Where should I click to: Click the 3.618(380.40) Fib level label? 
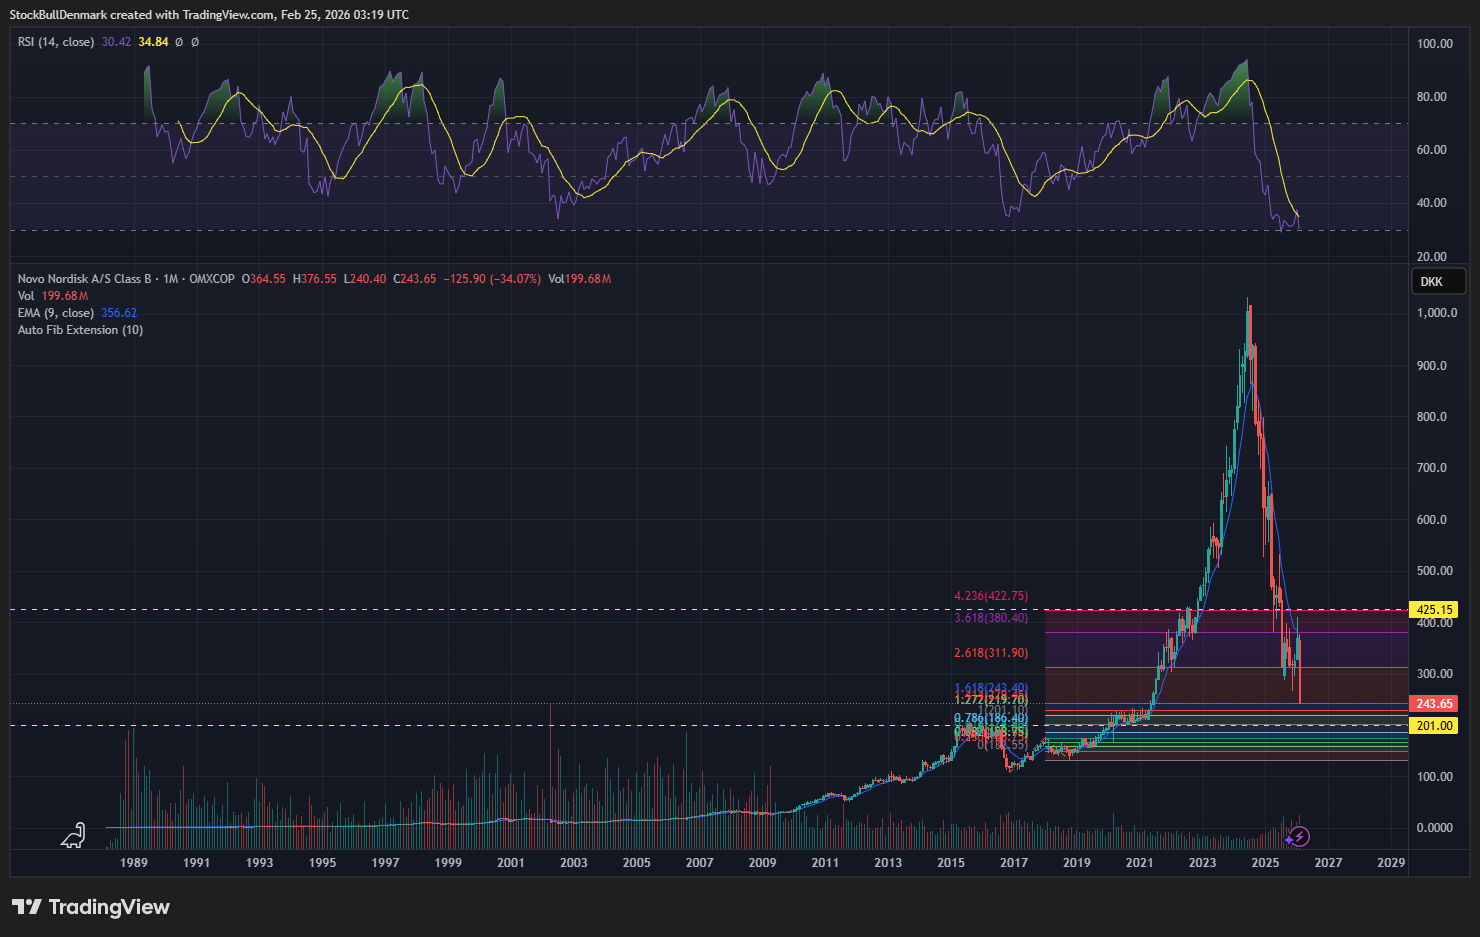click(991, 618)
